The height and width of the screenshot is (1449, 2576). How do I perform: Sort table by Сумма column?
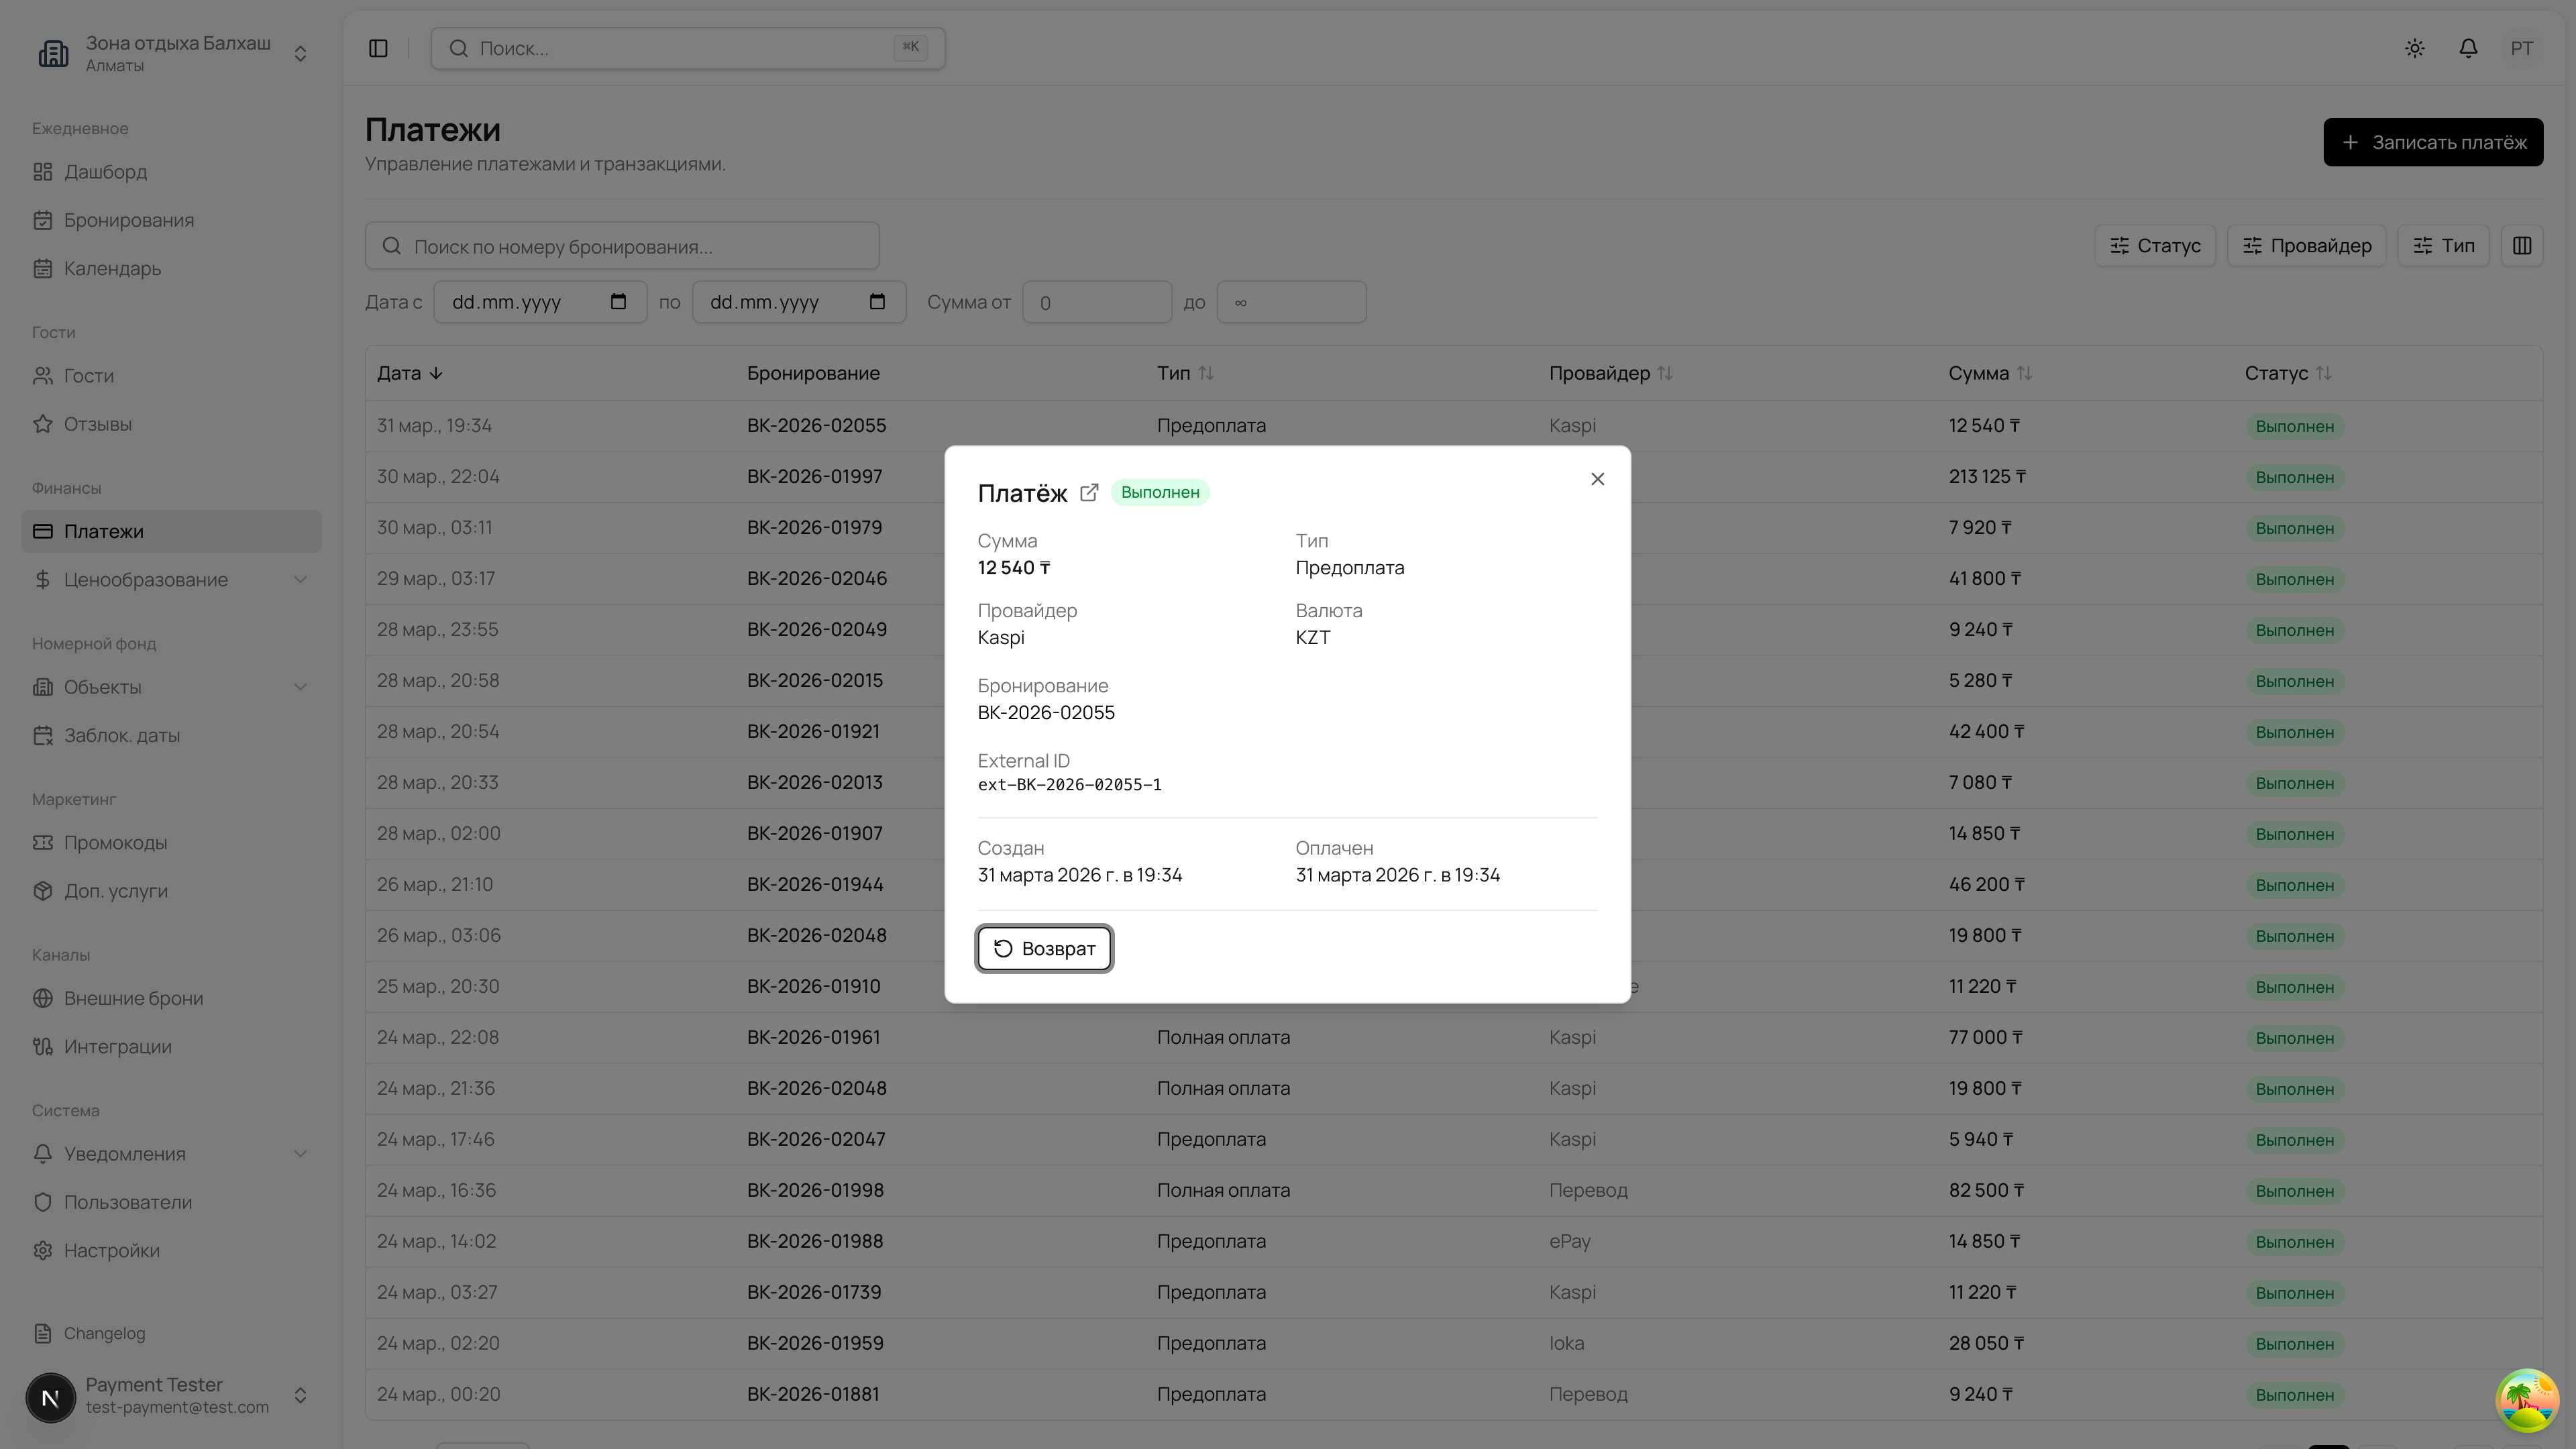click(x=1989, y=373)
